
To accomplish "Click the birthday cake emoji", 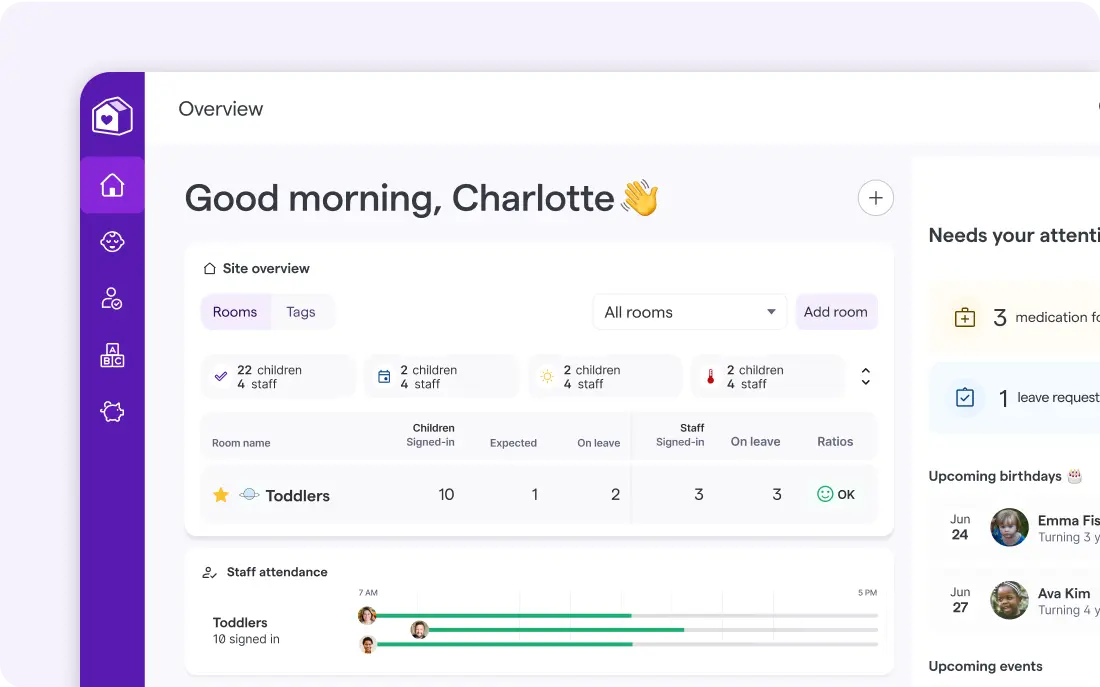I will pos(1075,476).
